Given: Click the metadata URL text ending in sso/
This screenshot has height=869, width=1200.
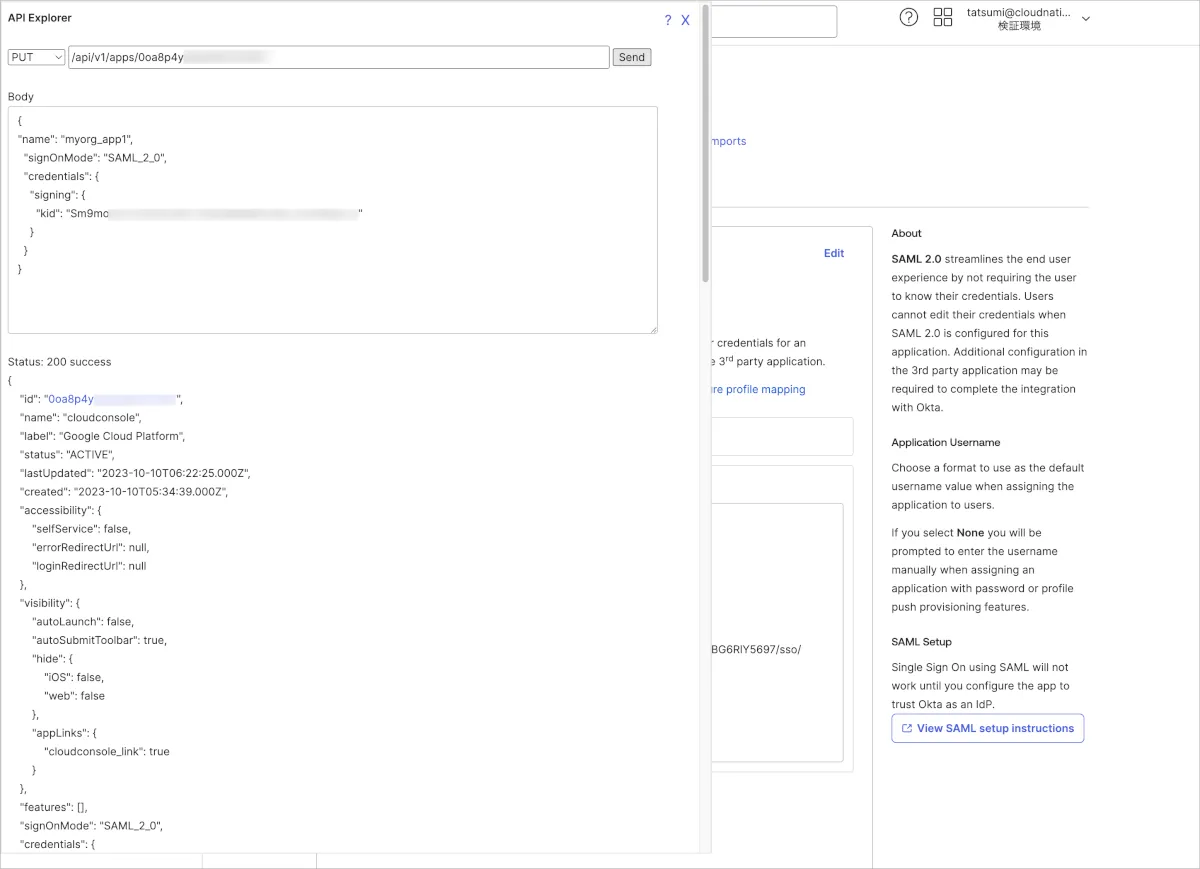Looking at the screenshot, I should coord(757,649).
